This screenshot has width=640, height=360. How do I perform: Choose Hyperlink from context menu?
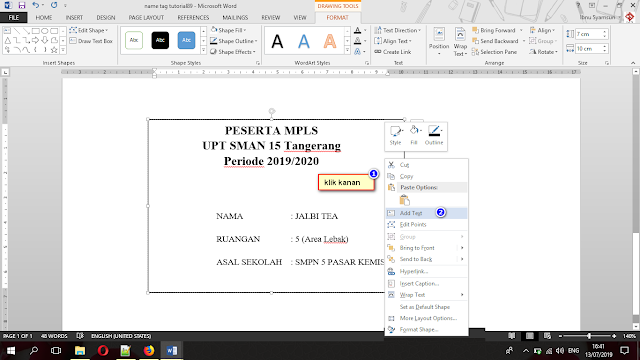coord(426,271)
